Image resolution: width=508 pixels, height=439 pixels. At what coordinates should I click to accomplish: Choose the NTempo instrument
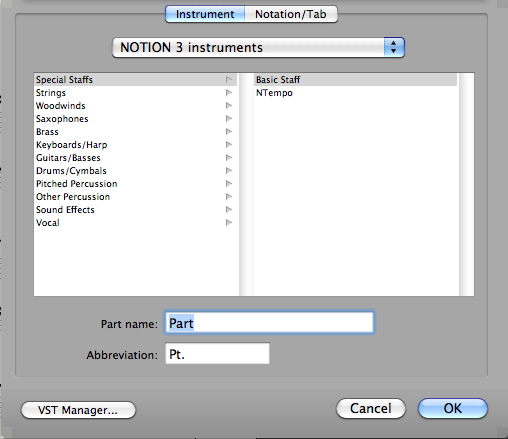click(x=355, y=93)
